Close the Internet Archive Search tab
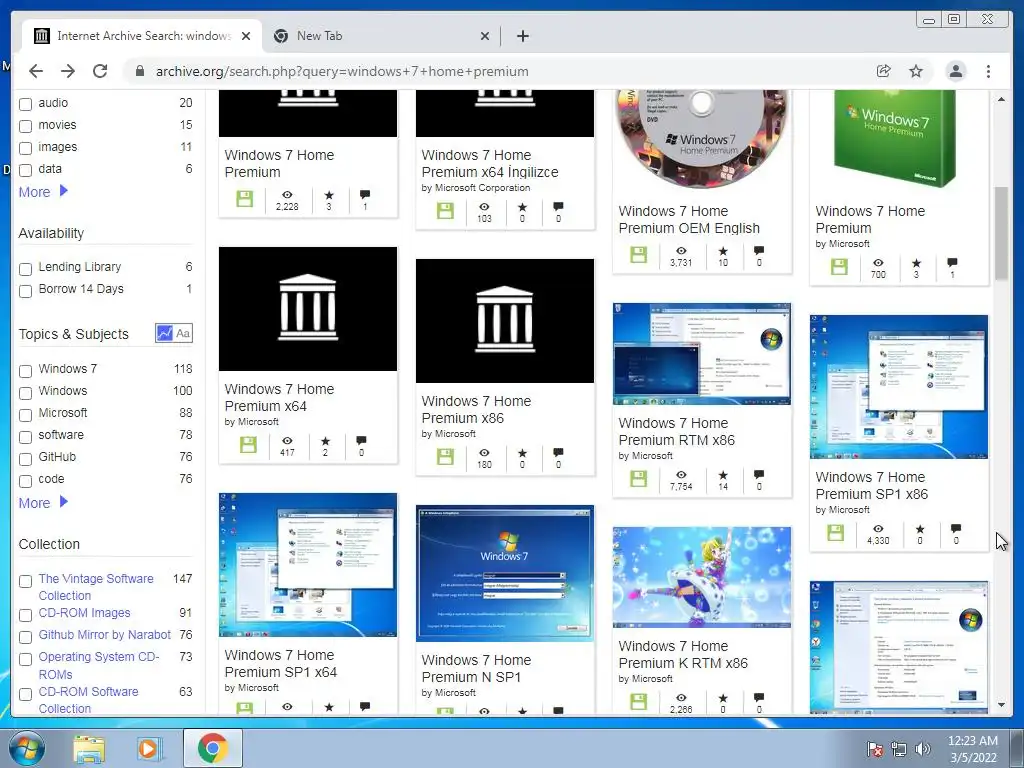 pyautogui.click(x=246, y=36)
